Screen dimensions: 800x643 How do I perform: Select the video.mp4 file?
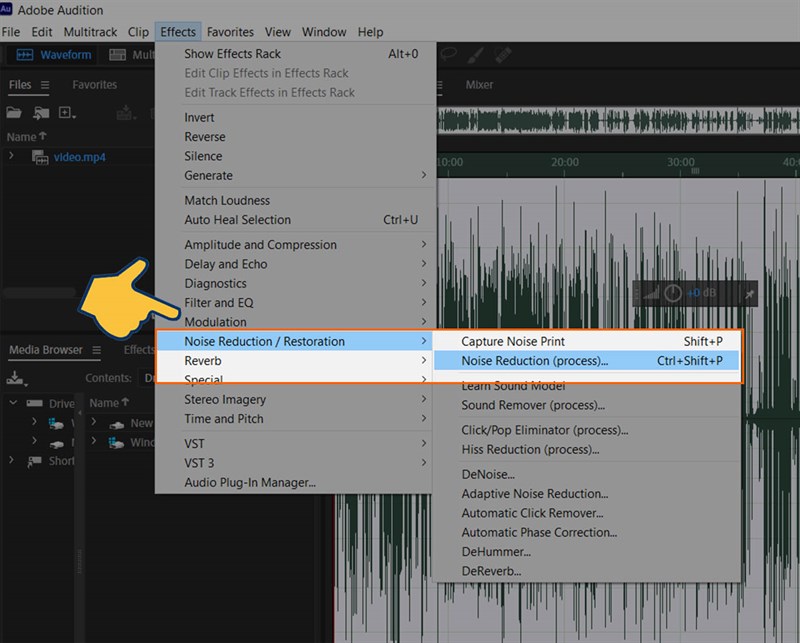point(81,156)
